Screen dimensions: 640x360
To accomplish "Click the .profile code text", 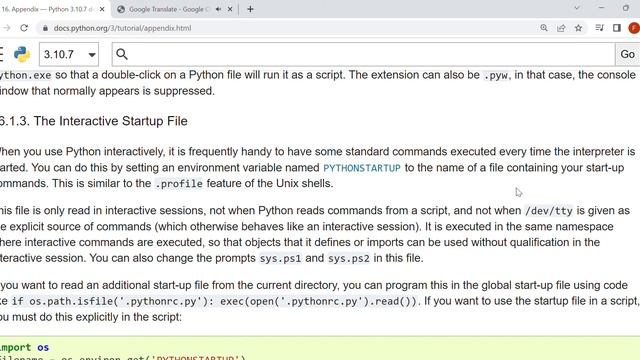I will [x=179, y=184].
